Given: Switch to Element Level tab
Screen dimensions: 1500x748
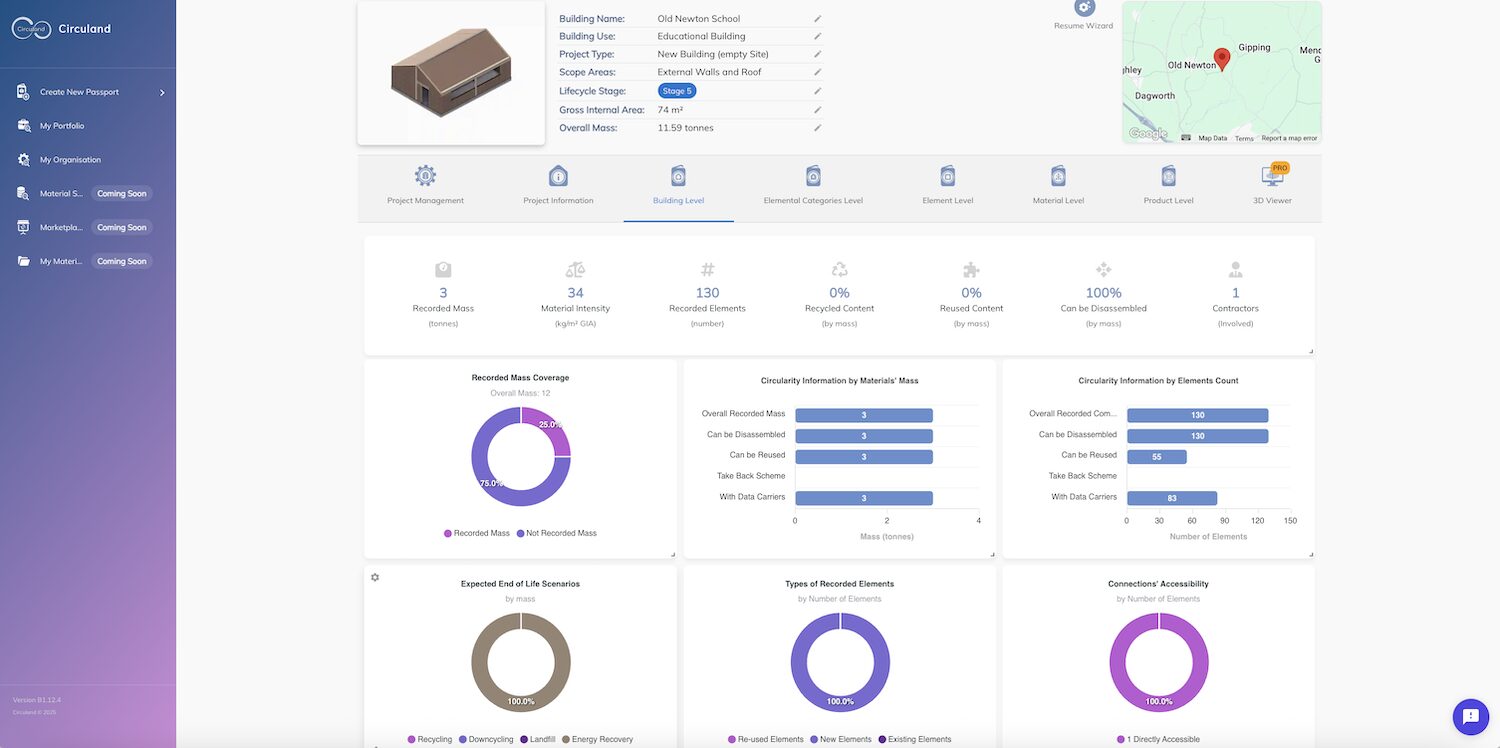Looking at the screenshot, I should pos(947,186).
